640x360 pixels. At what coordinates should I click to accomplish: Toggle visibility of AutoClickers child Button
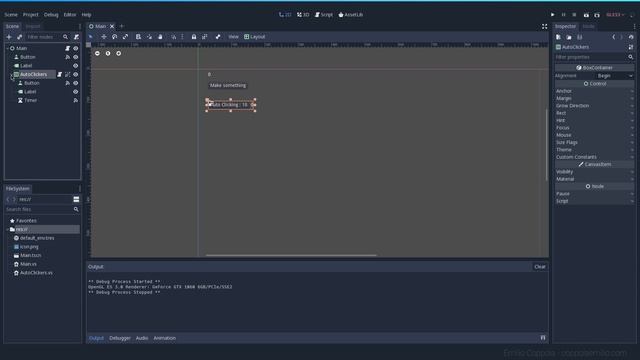pos(76,83)
